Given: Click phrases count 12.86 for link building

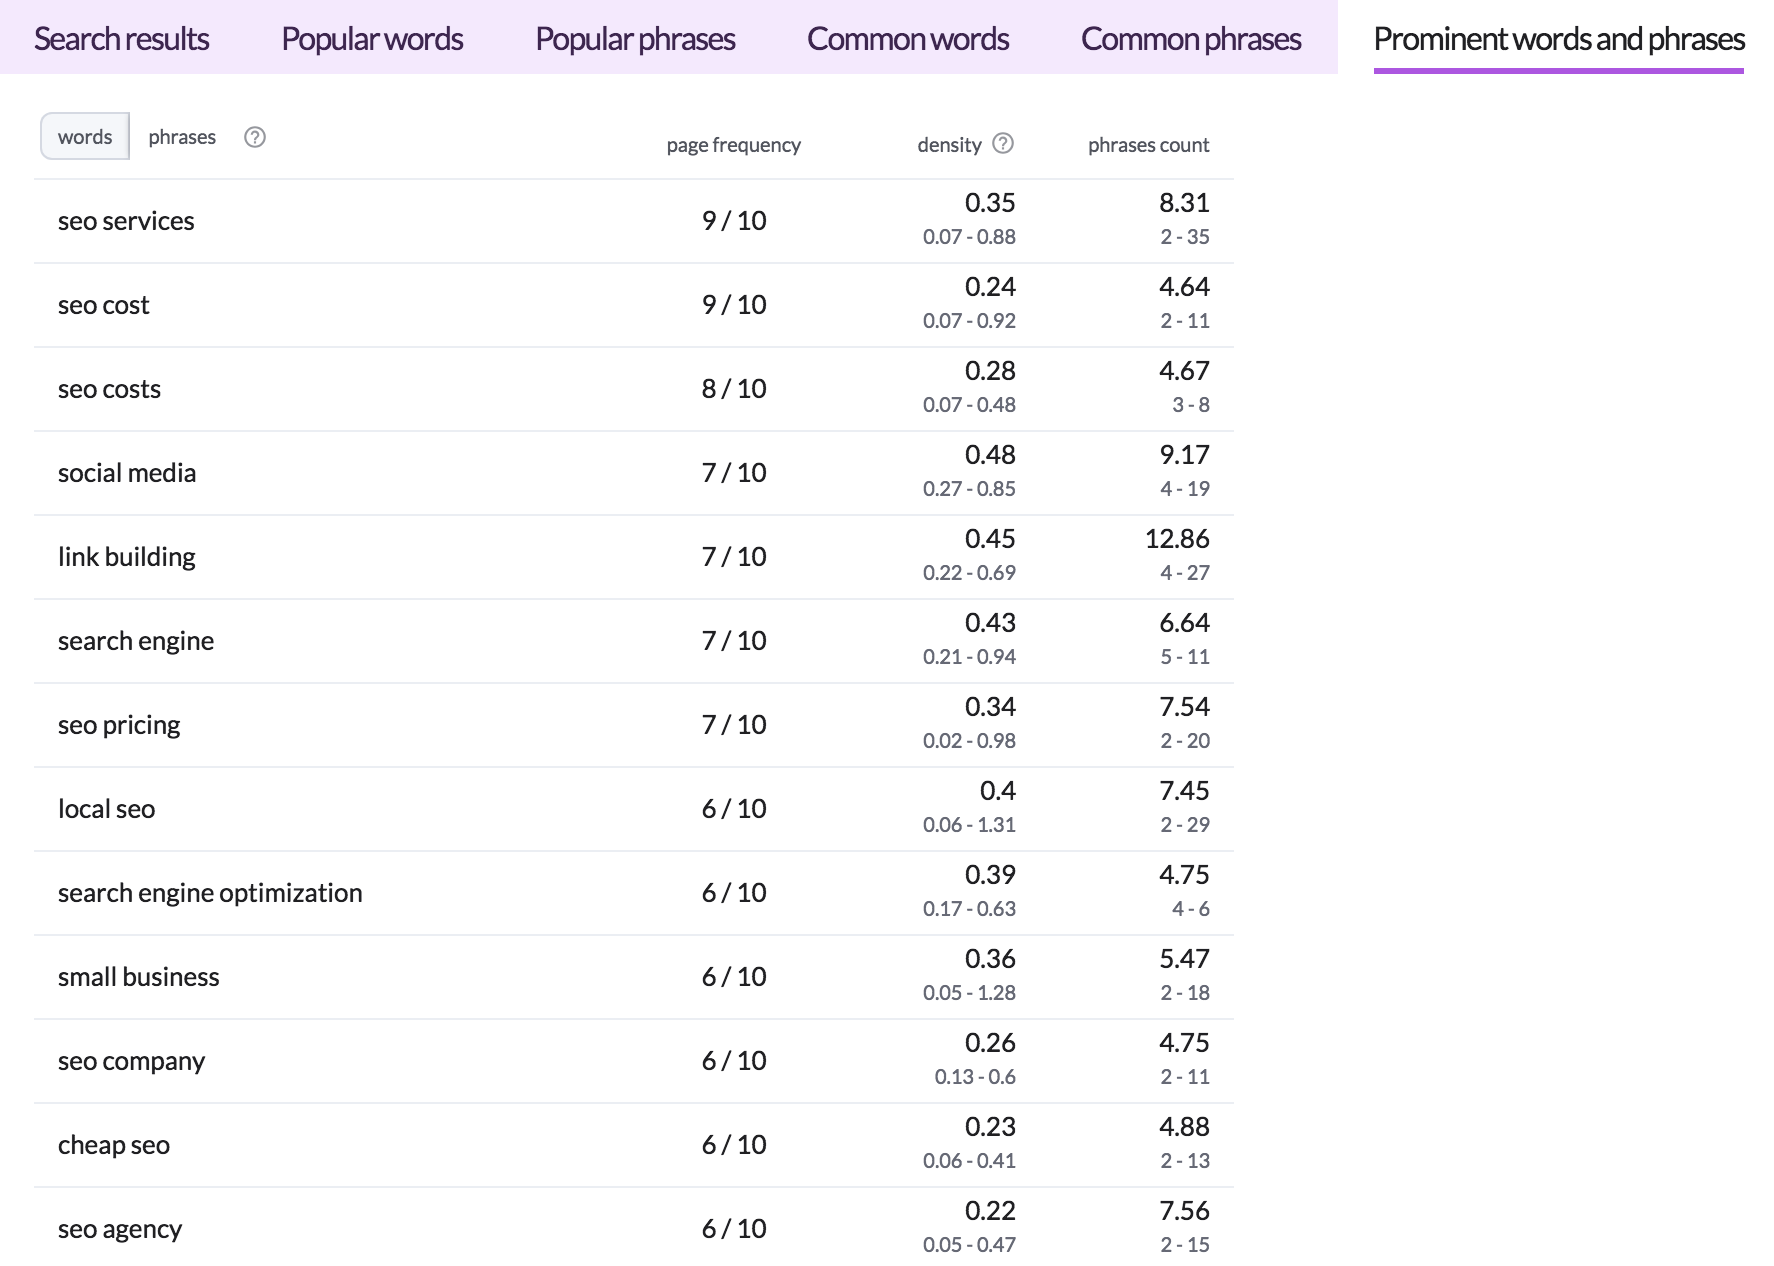Looking at the screenshot, I should tap(1177, 539).
